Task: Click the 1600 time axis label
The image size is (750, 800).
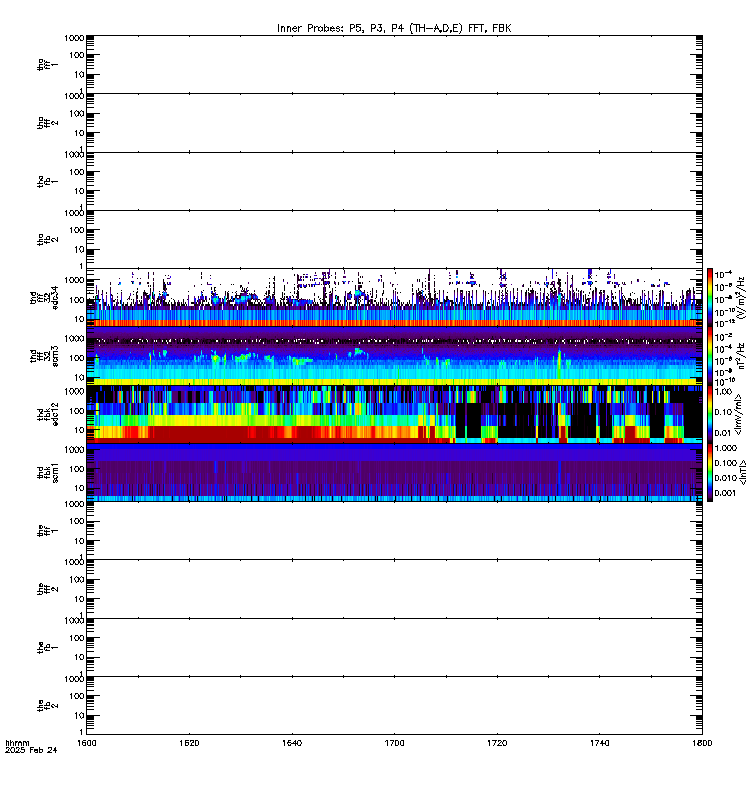Action: coord(86,743)
